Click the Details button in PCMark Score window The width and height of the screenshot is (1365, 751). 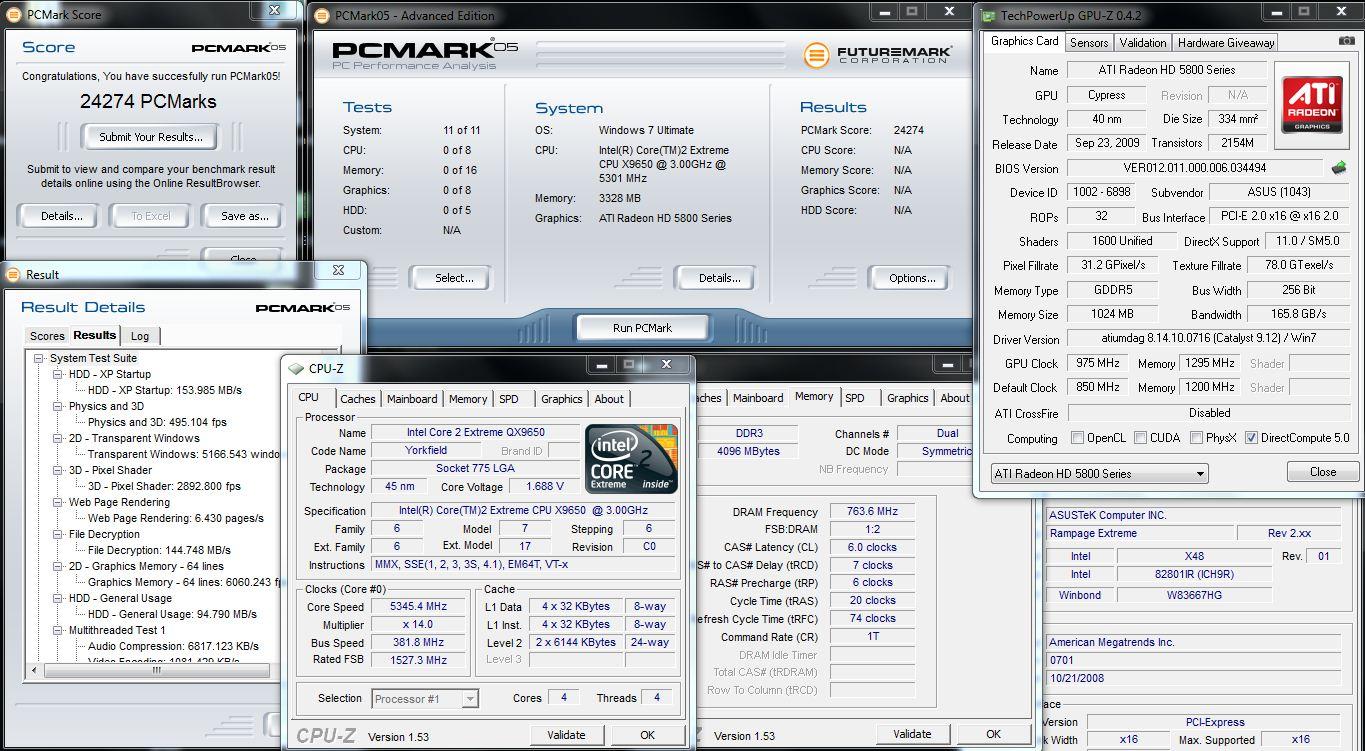pyautogui.click(x=61, y=216)
